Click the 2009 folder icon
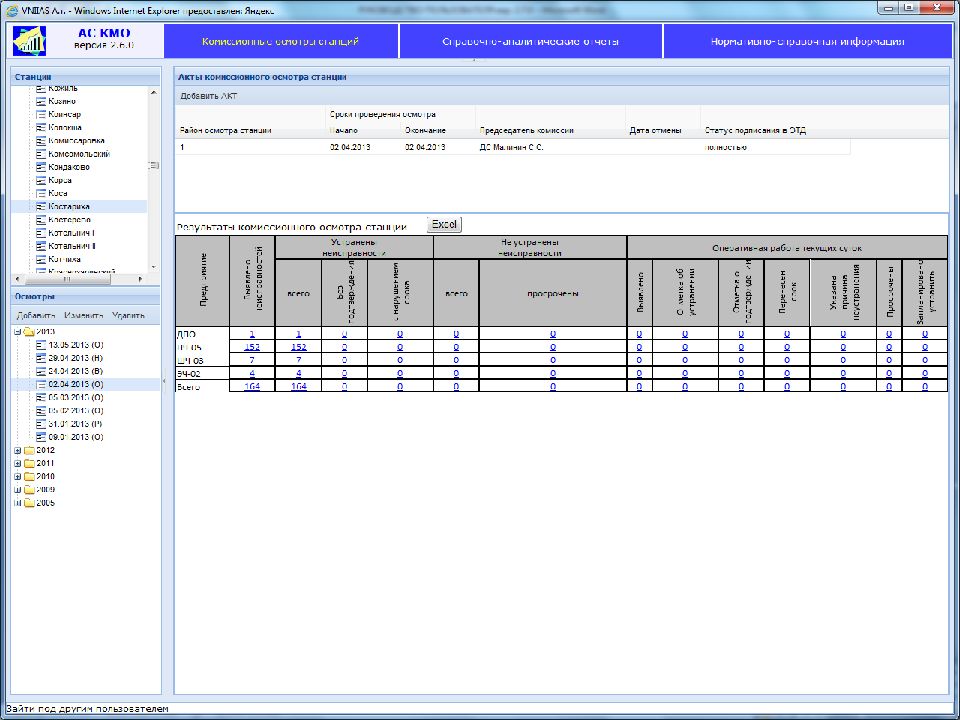 pyautogui.click(x=29, y=490)
